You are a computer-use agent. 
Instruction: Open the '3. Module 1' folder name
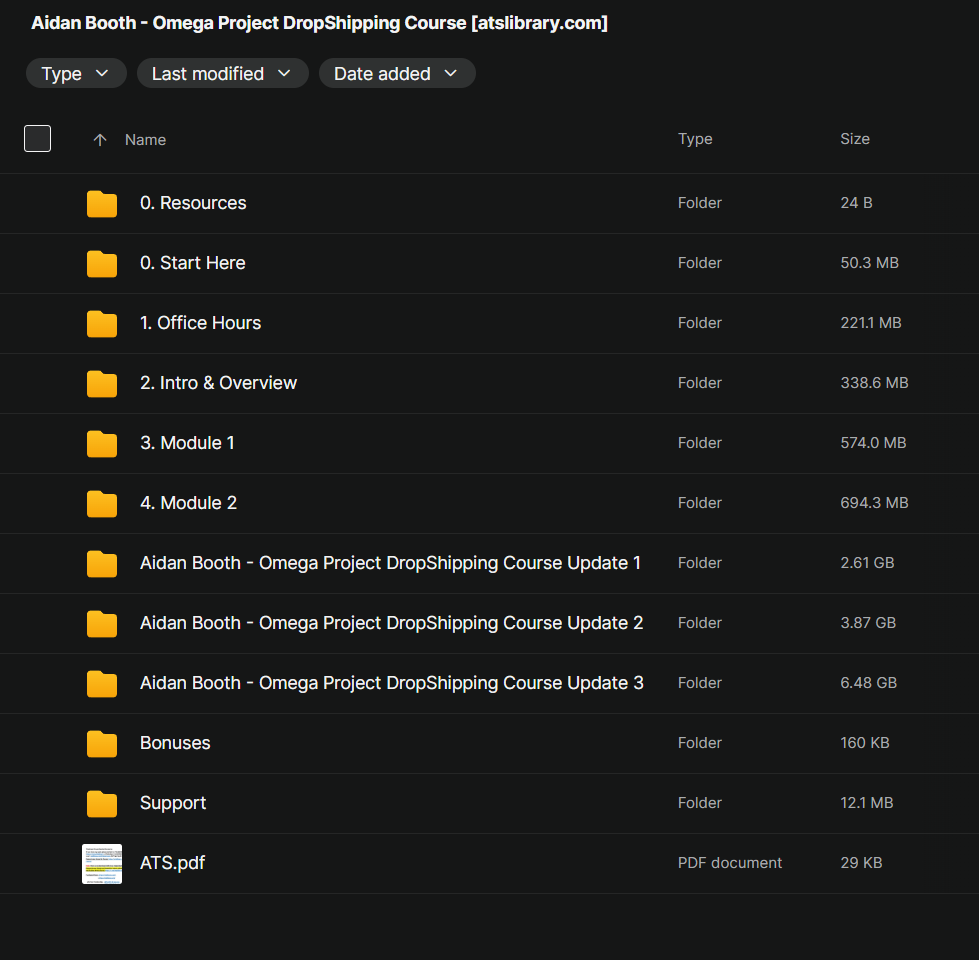pos(187,443)
